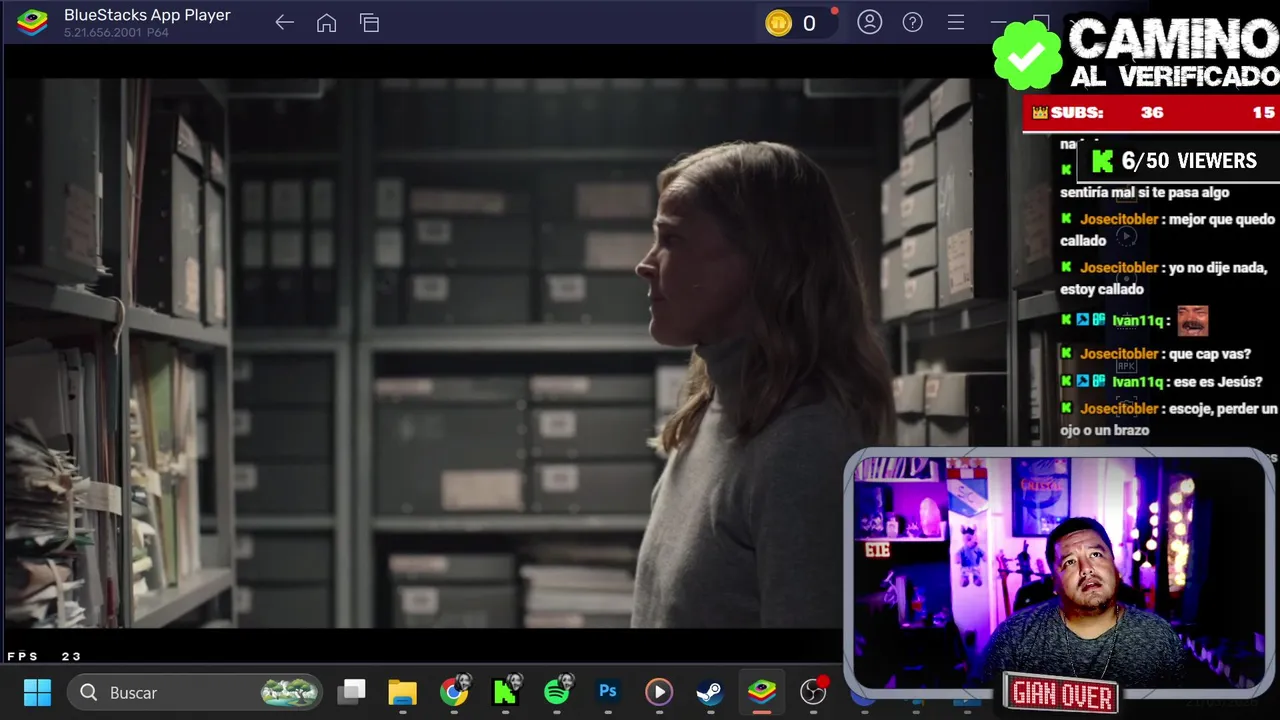
Task: Open the BlueStacks home screen icon
Action: pos(326,23)
